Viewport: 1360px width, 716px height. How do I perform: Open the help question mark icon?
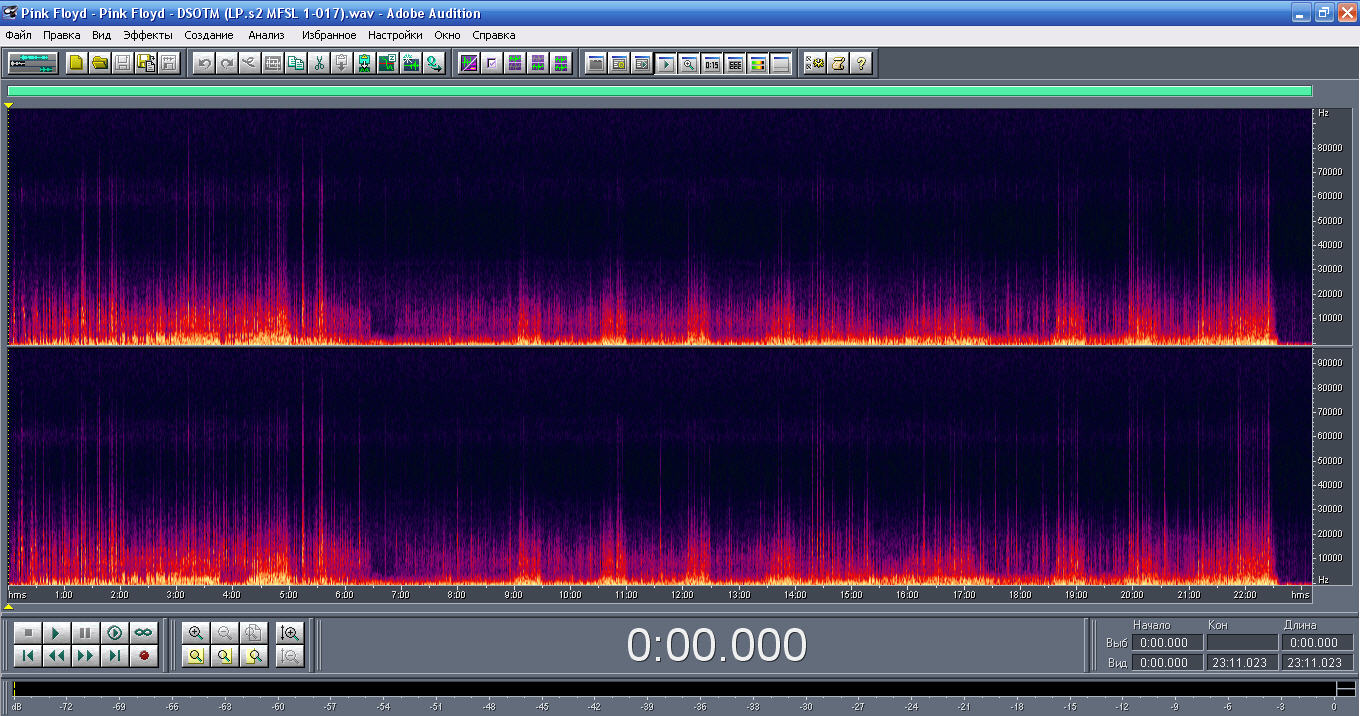click(861, 63)
